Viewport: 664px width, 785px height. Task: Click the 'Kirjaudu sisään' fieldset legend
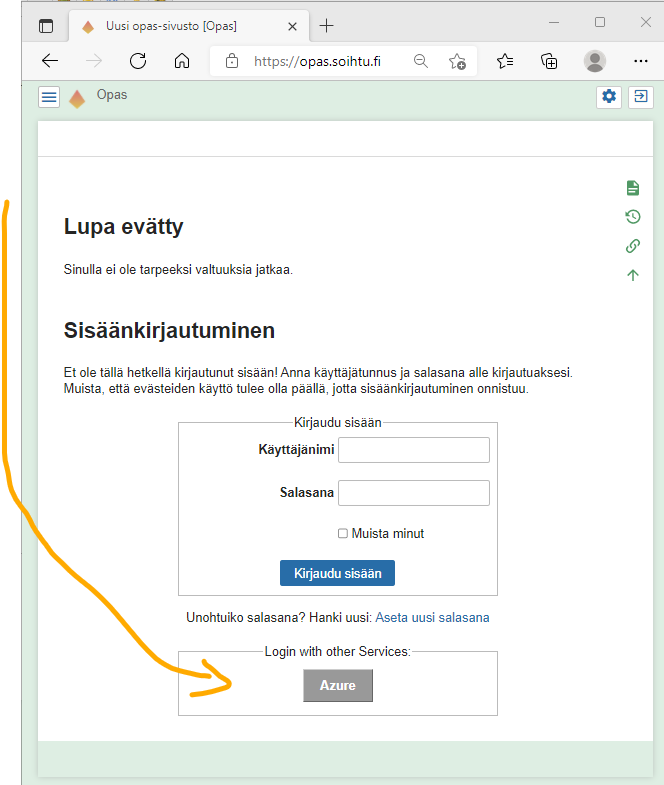pyautogui.click(x=338, y=422)
